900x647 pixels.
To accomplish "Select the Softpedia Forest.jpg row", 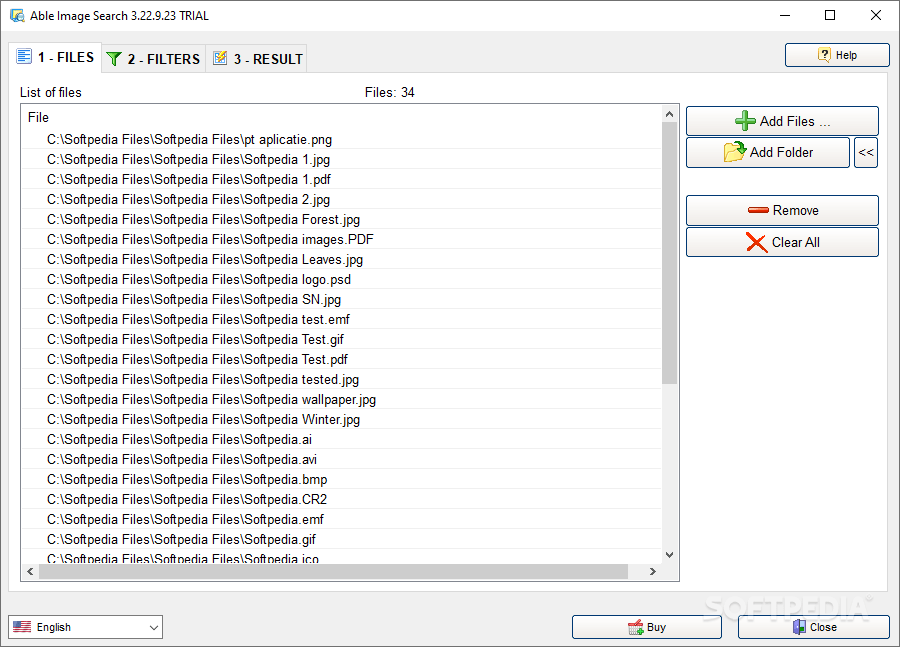I will coord(342,219).
